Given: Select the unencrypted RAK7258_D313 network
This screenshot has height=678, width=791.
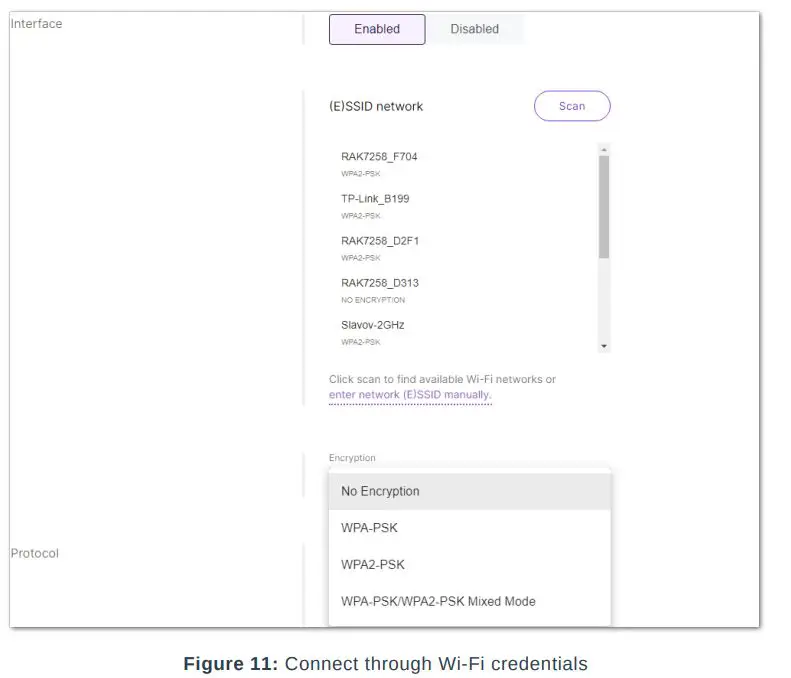Looking at the screenshot, I should 379,283.
